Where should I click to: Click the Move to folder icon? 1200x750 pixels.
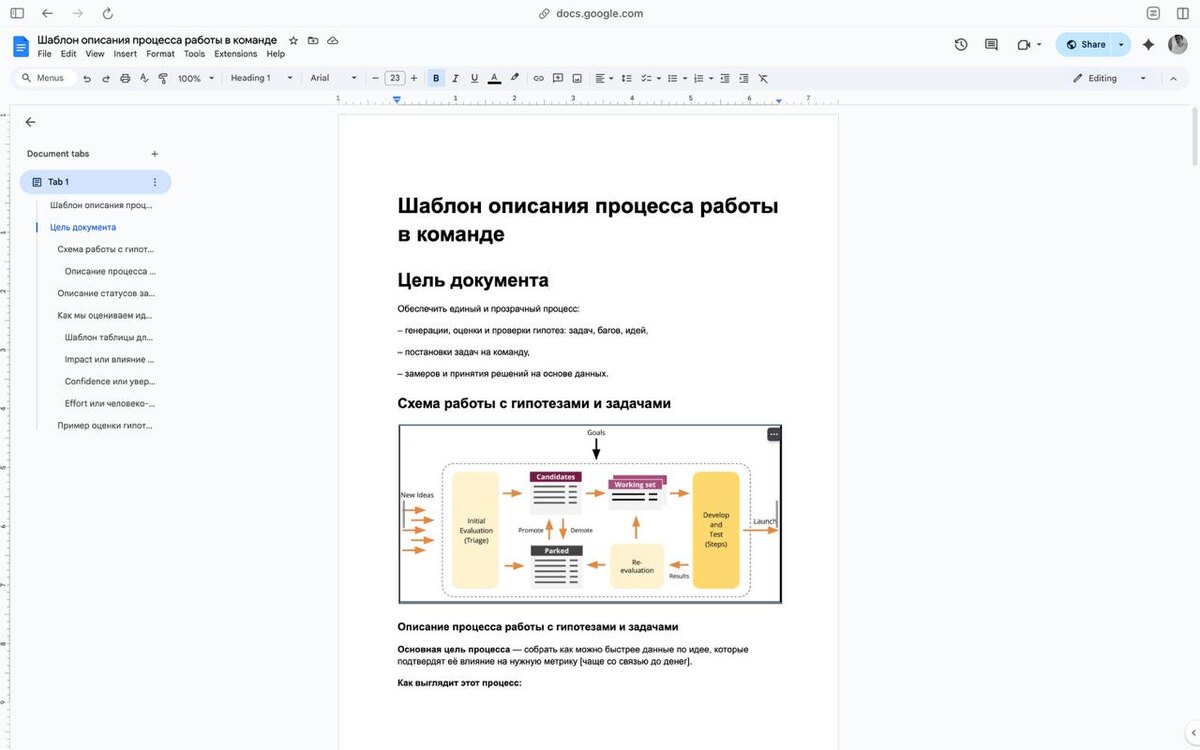(313, 40)
